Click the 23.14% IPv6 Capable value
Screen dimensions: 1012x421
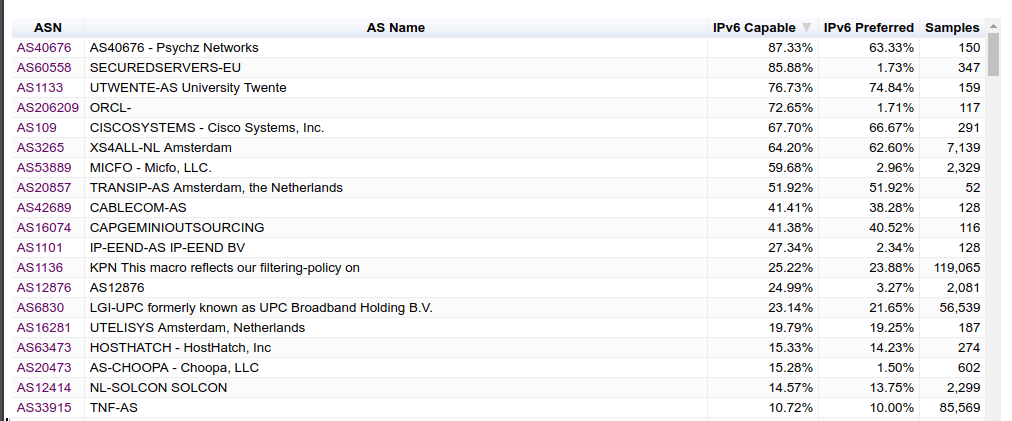(790, 308)
